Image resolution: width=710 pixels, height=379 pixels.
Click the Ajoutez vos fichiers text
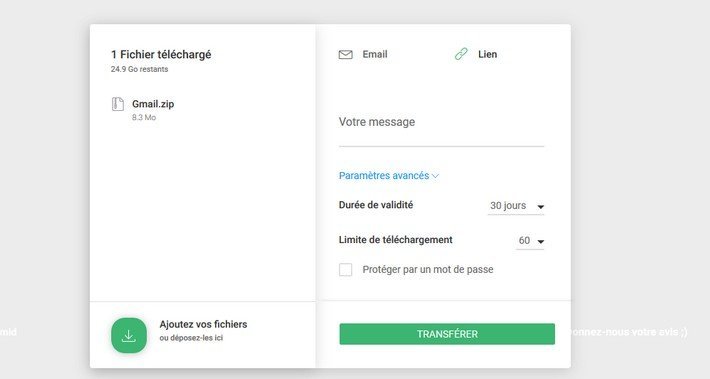203,324
